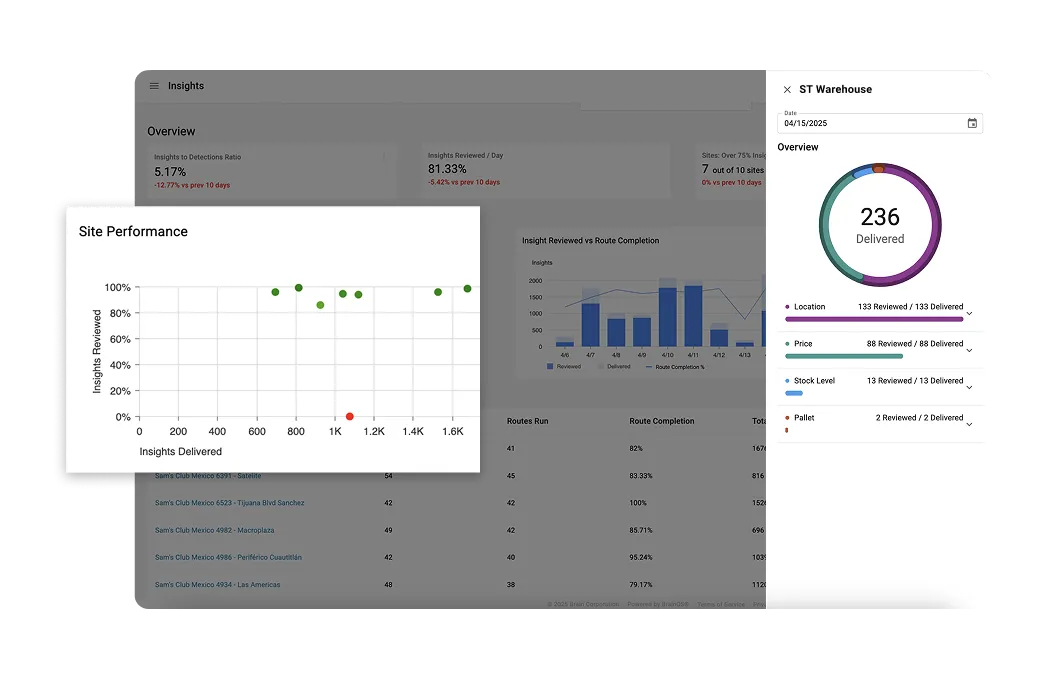Image resolution: width=1060 pixels, height=680 pixels.
Task: Expand the Pallet category row
Action: (969, 425)
